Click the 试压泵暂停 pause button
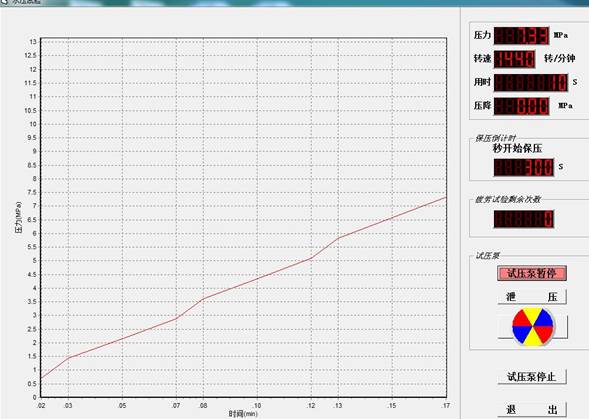Viewport: 589px width, 419px height. pos(532,273)
